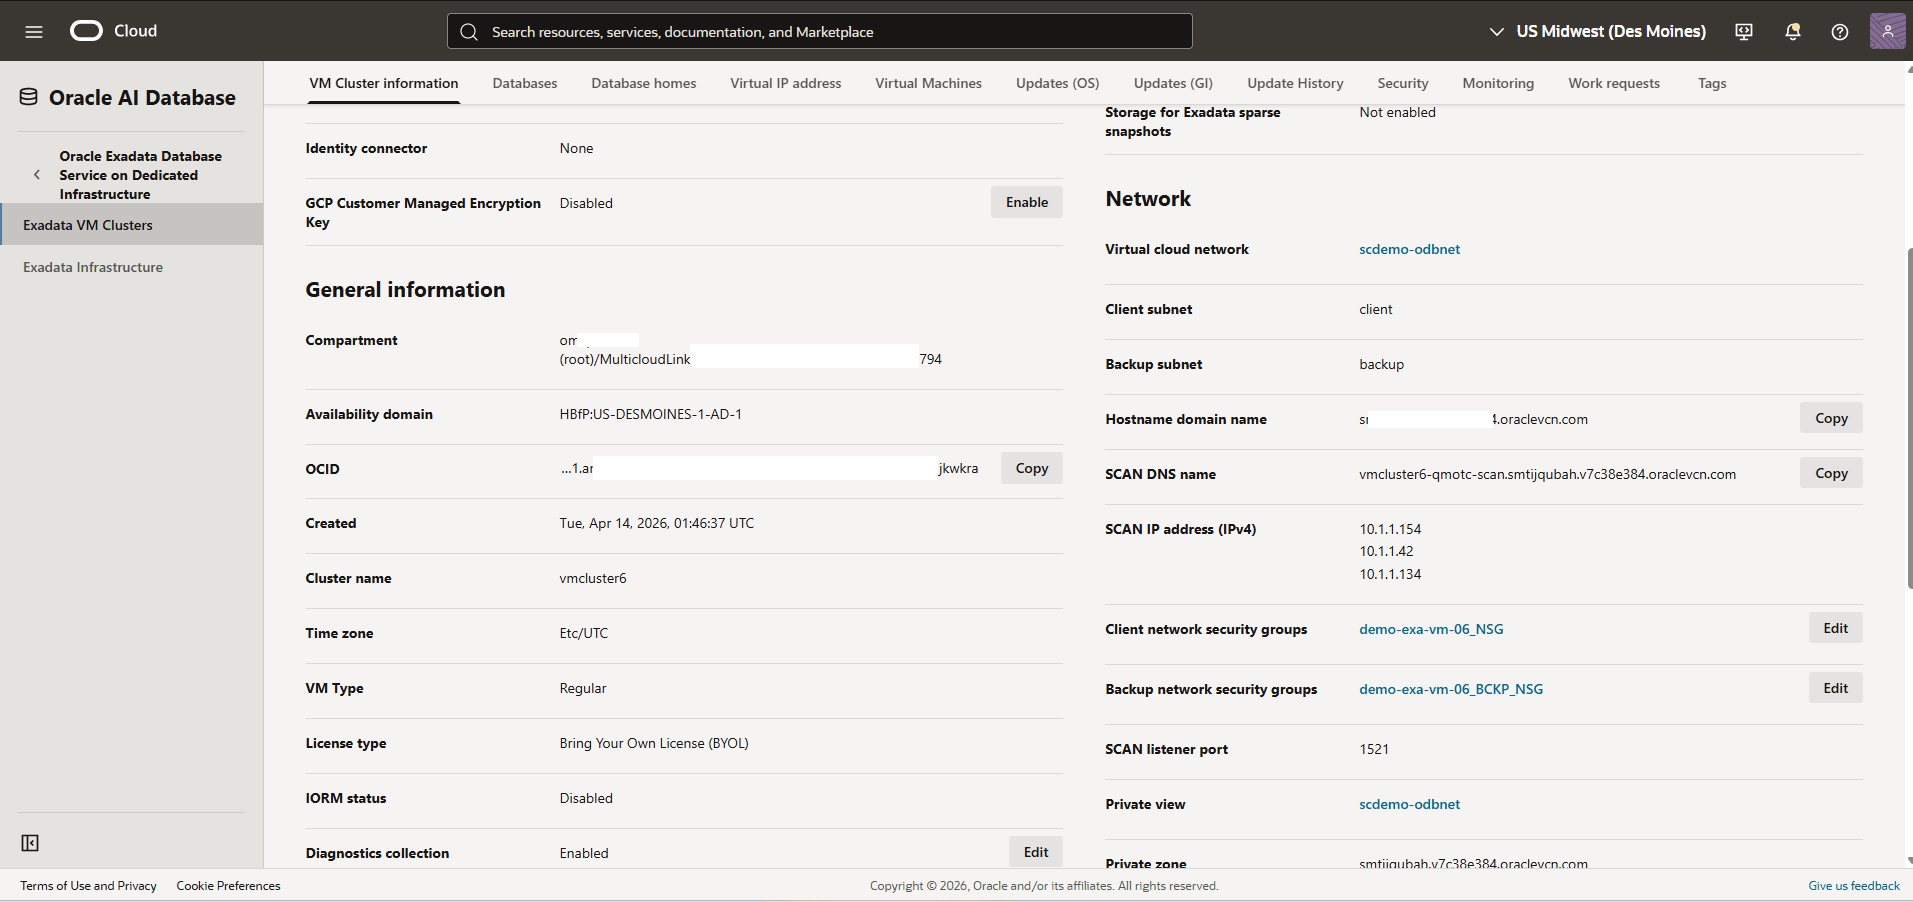Enable GCP Customer Managed Encryption Key
The width and height of the screenshot is (1913, 902).
point(1027,202)
